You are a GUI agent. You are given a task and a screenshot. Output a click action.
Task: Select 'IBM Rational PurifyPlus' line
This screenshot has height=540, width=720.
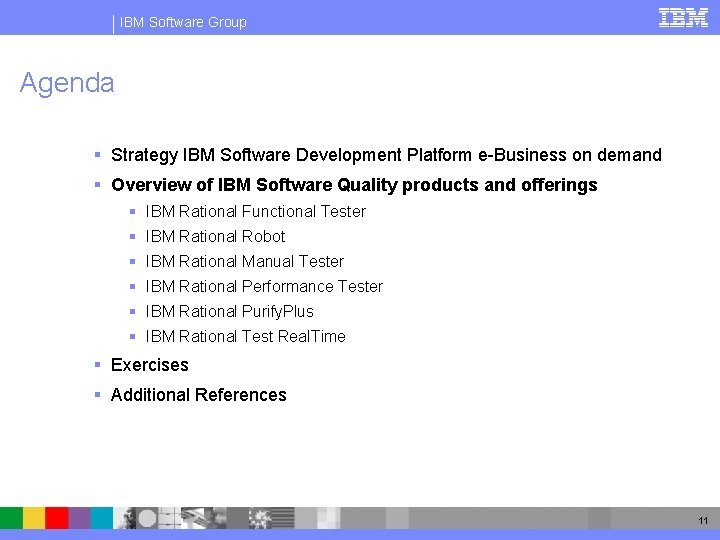click(x=229, y=311)
